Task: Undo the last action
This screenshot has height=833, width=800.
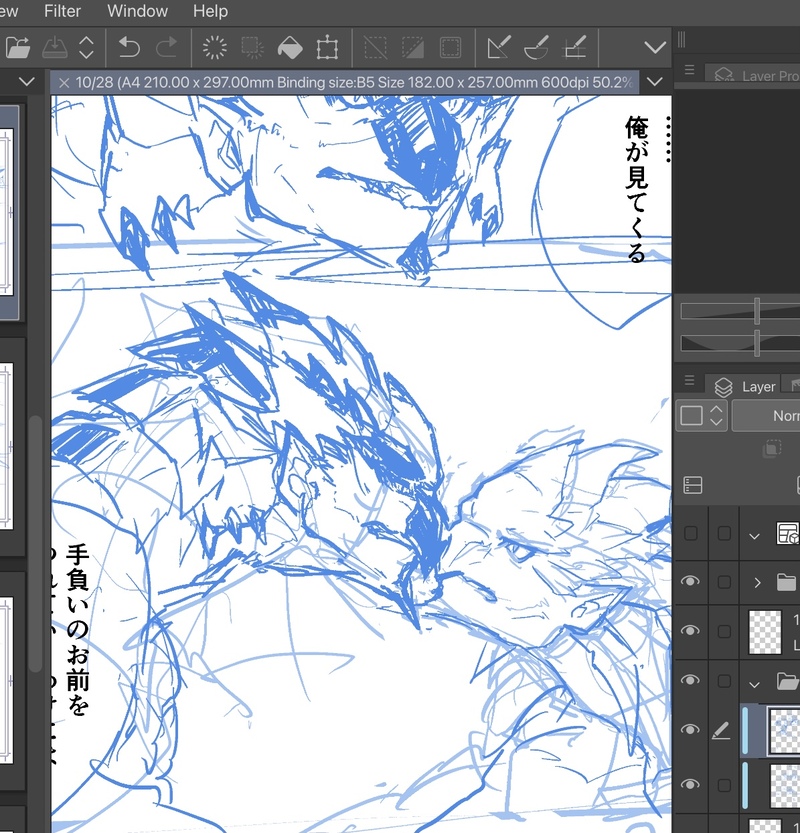Action: (129, 48)
